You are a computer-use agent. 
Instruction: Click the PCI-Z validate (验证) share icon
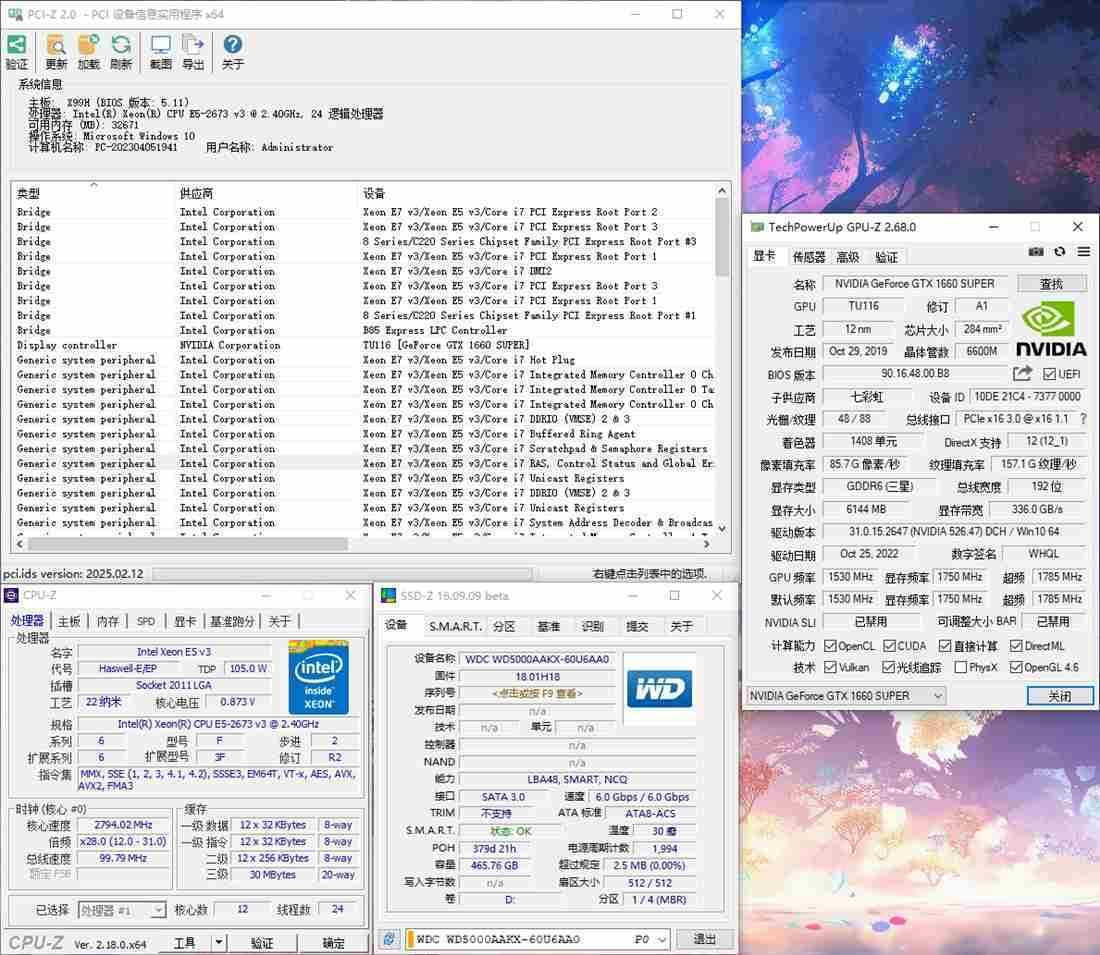[16, 45]
